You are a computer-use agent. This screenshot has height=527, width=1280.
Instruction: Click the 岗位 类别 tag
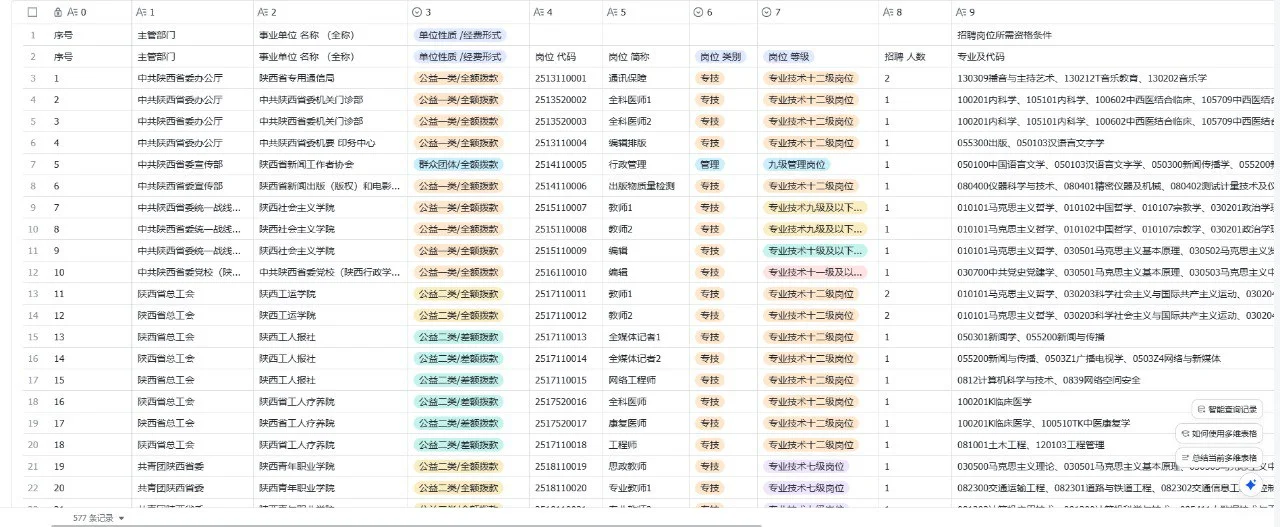pyautogui.click(x=720, y=56)
